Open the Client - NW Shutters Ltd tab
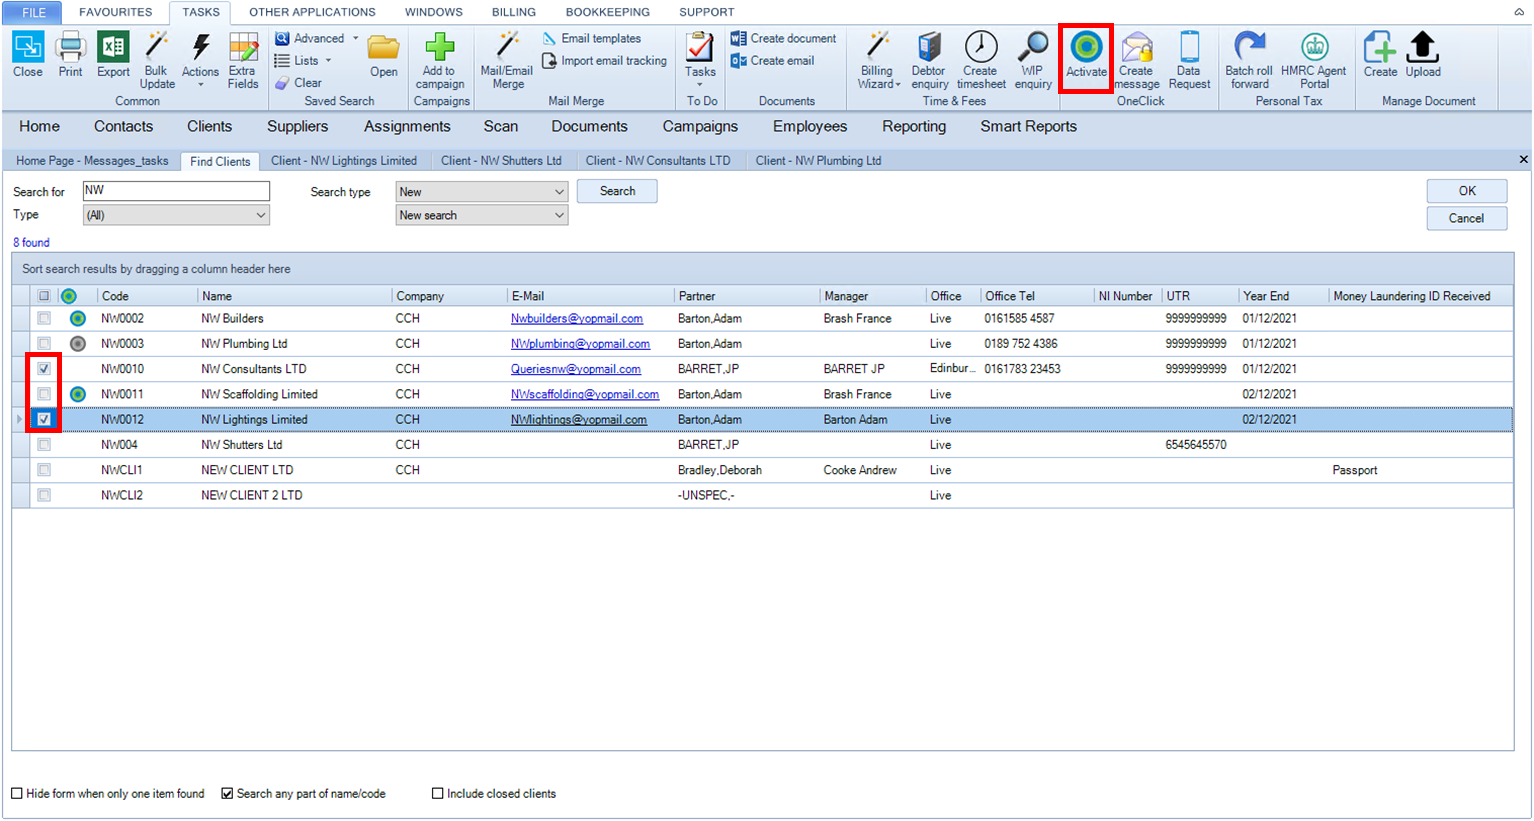Viewport: 1534px width, 821px height. point(501,160)
